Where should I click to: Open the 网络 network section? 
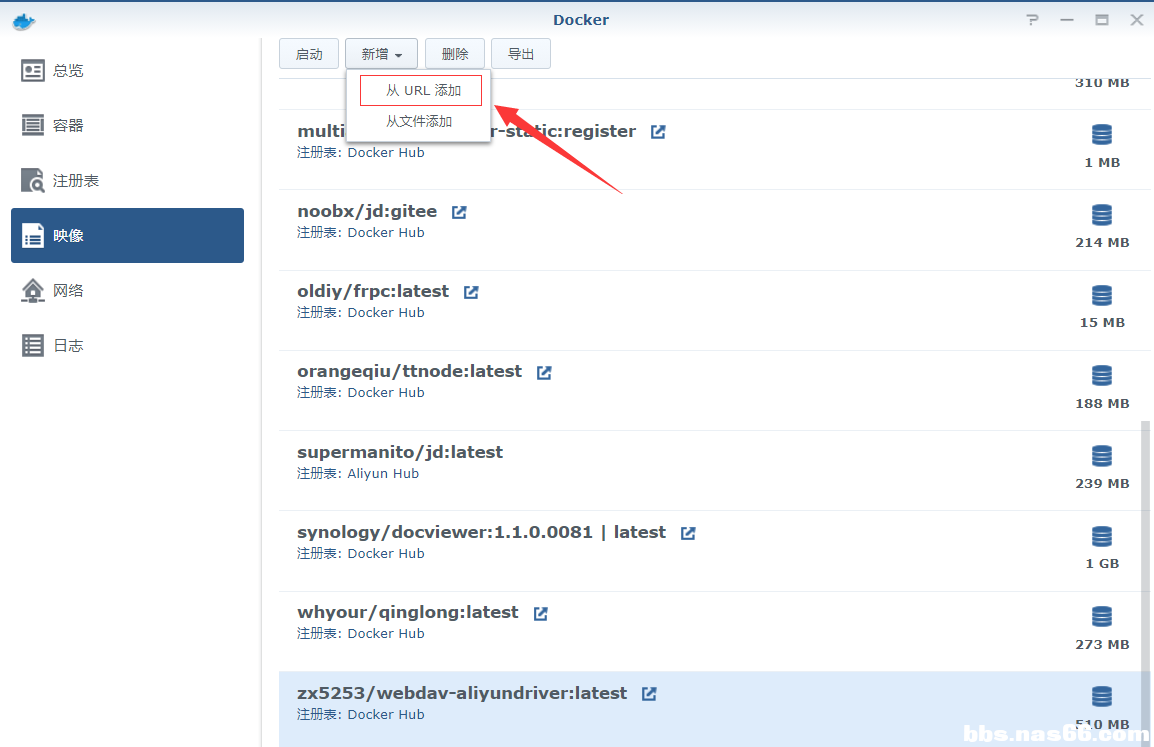coord(127,291)
